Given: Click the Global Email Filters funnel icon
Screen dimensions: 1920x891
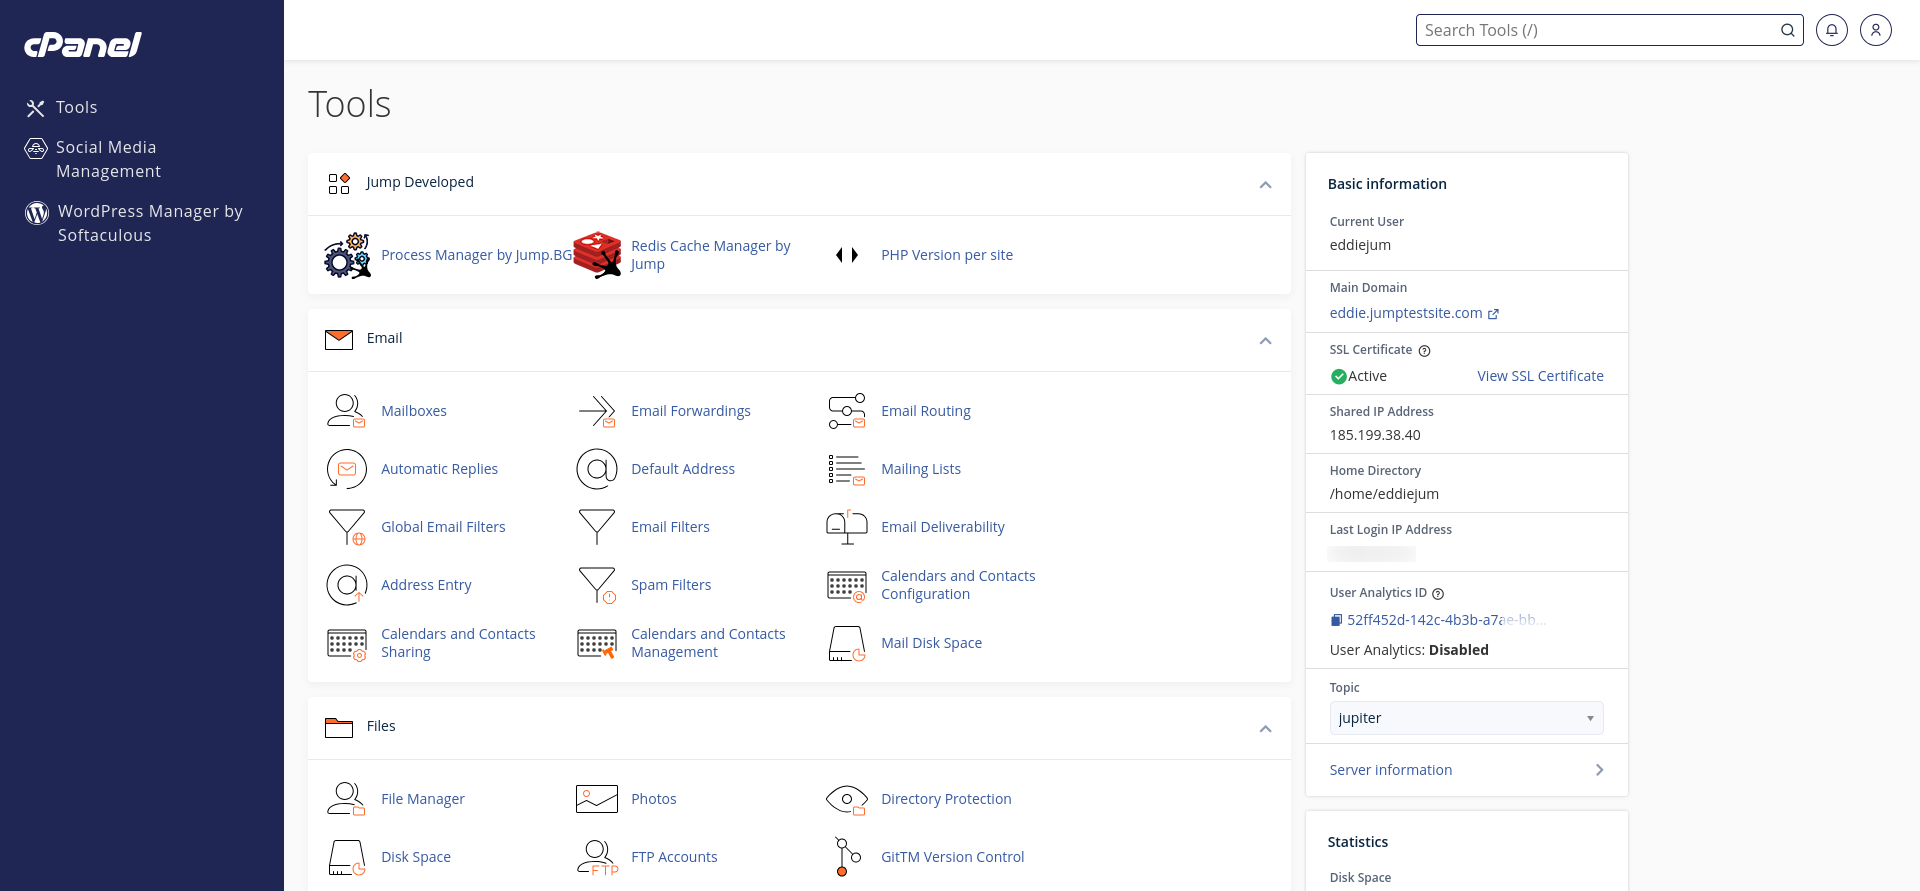Looking at the screenshot, I should pos(347,527).
